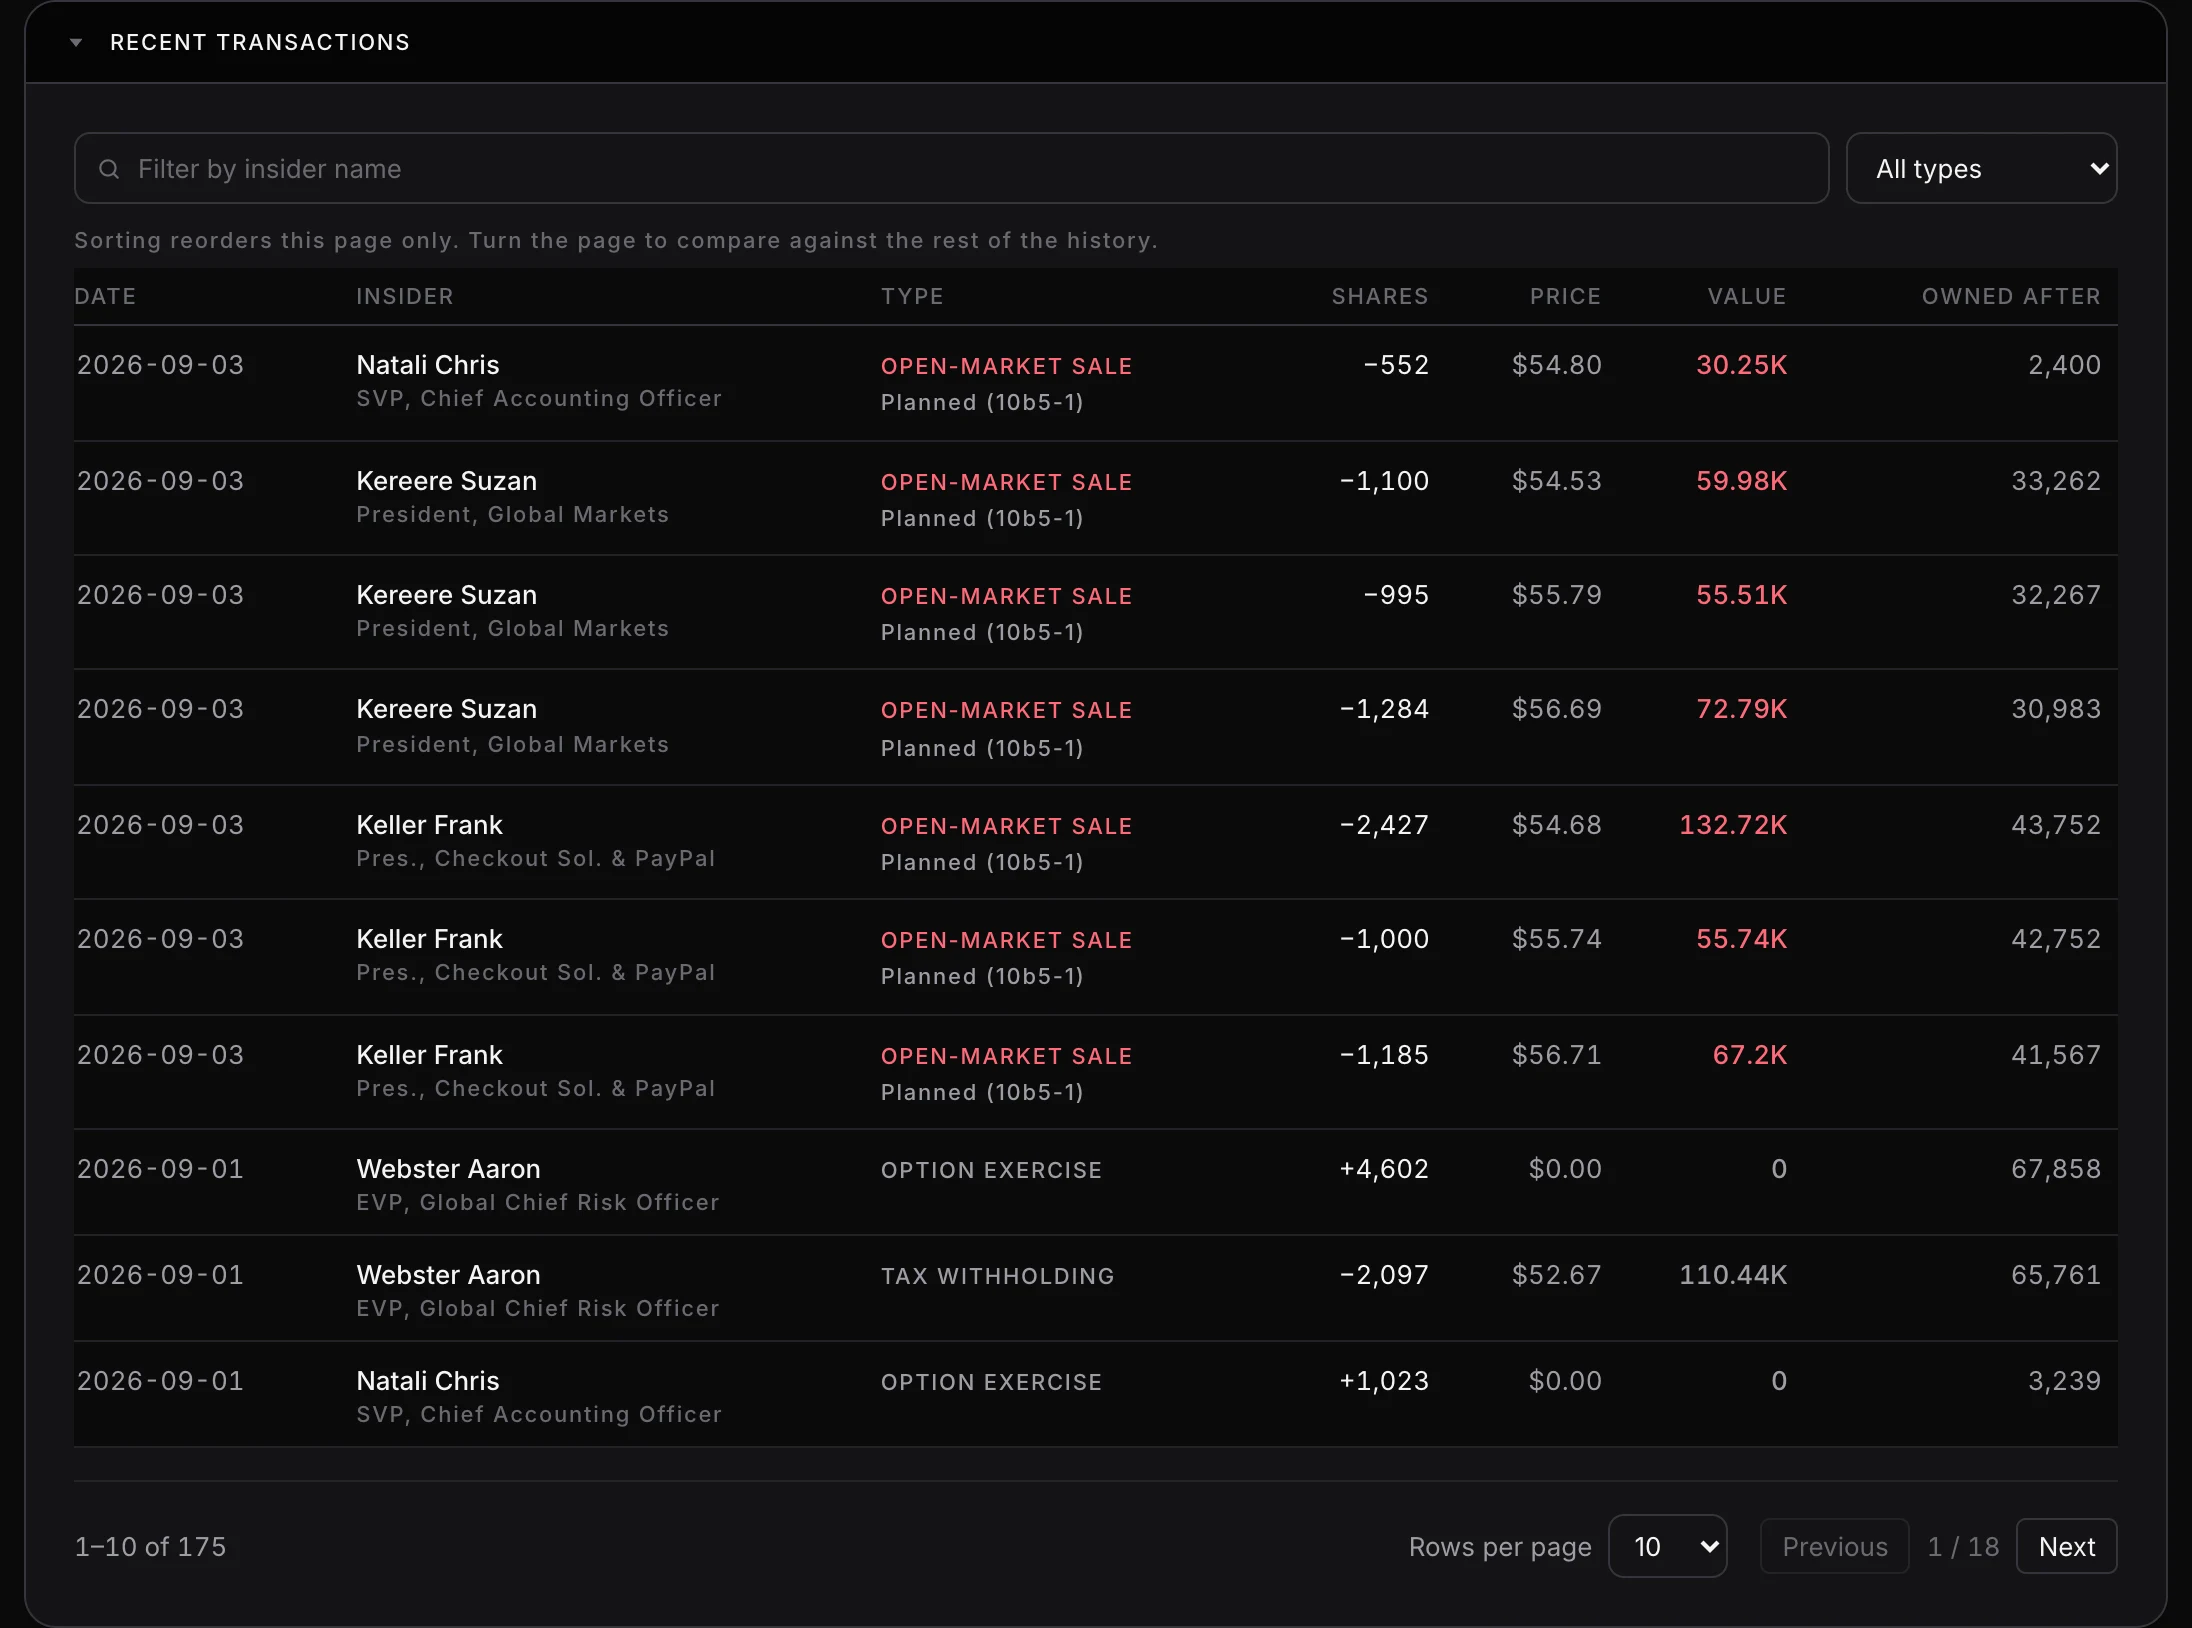2192x1628 pixels.
Task: Click the -1,100 shares cell
Action: [x=1384, y=481]
